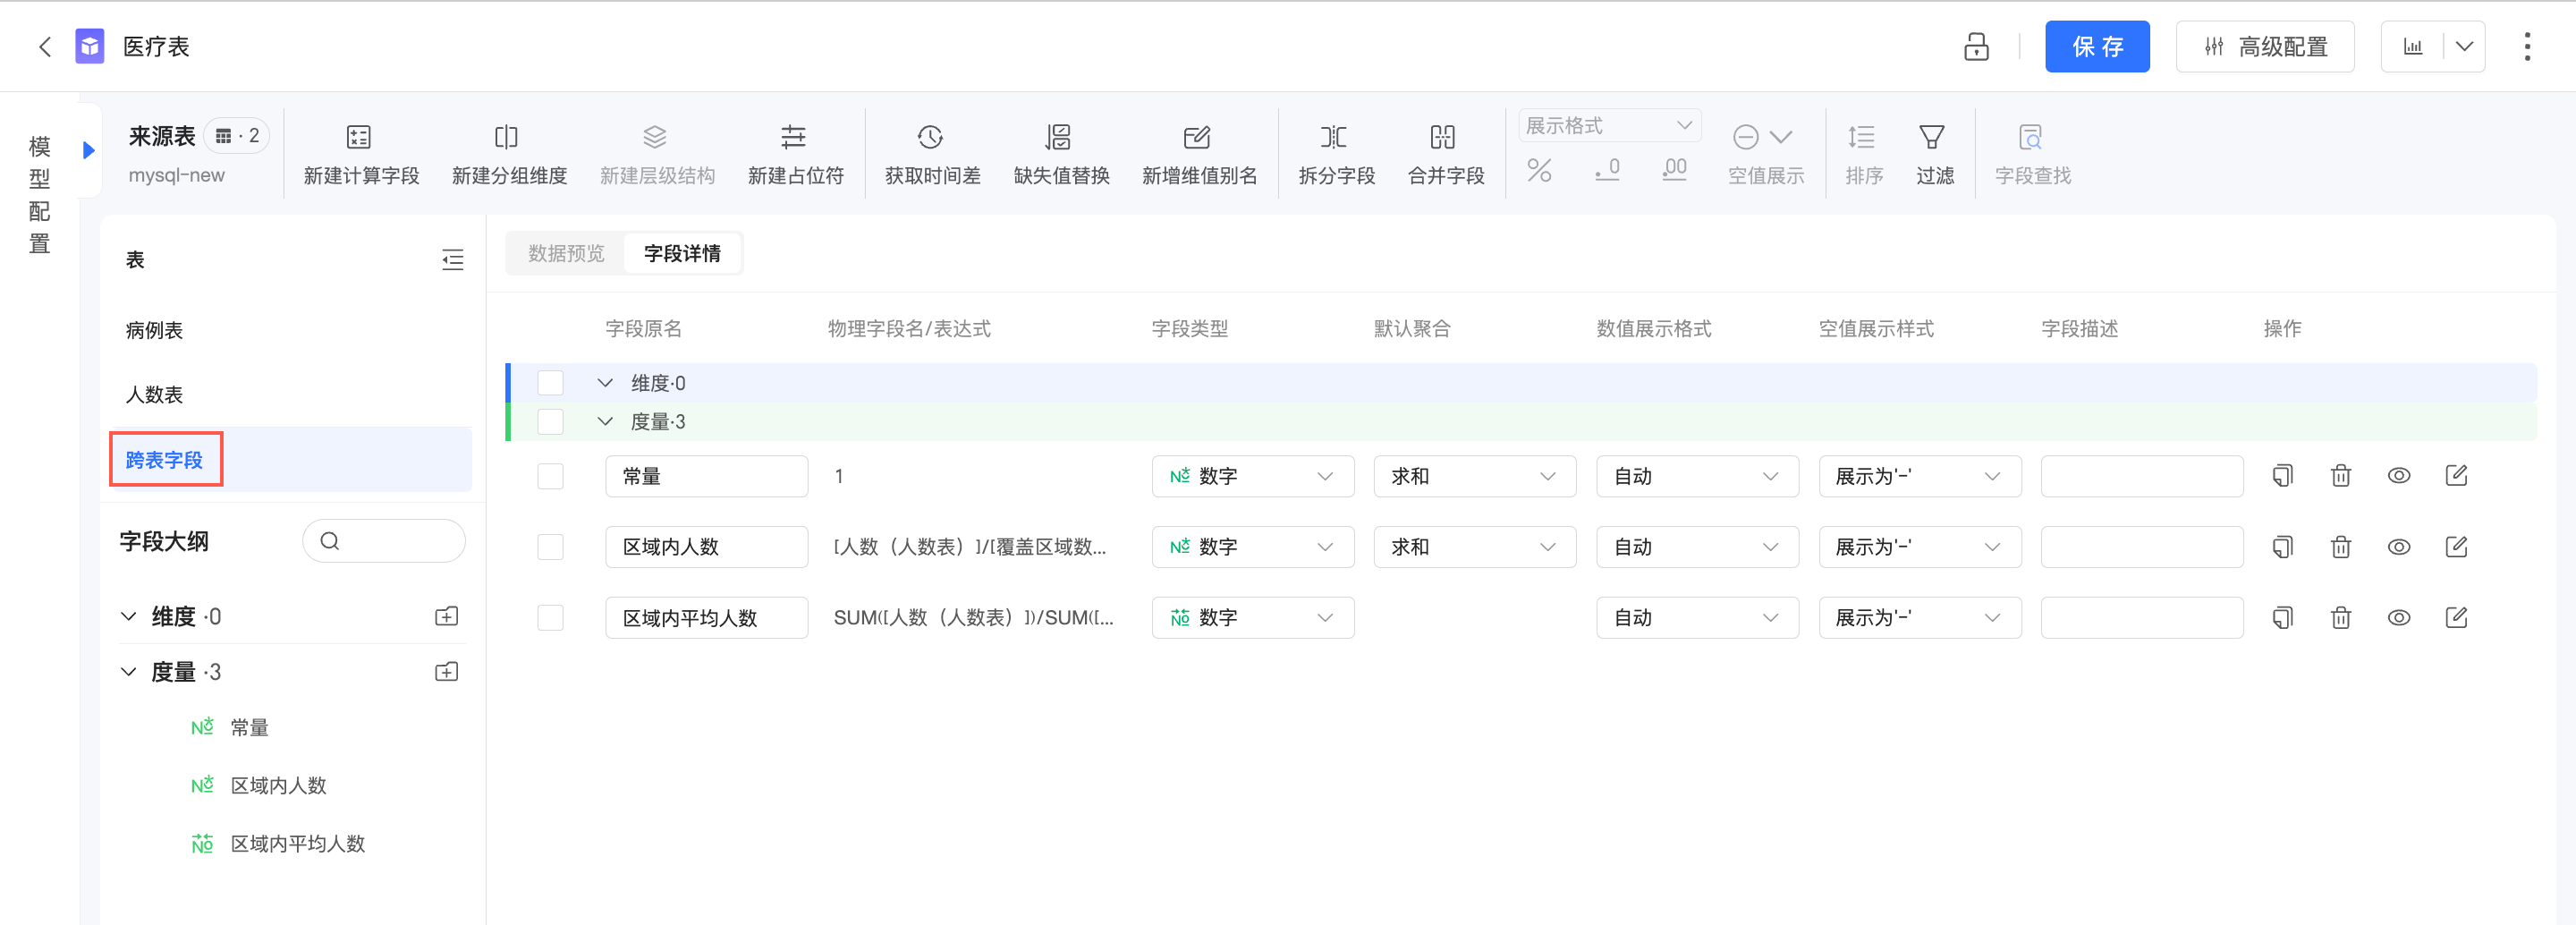Open 字段类型 dropdown for 常量
The image size is (2576, 925).
tap(1253, 476)
